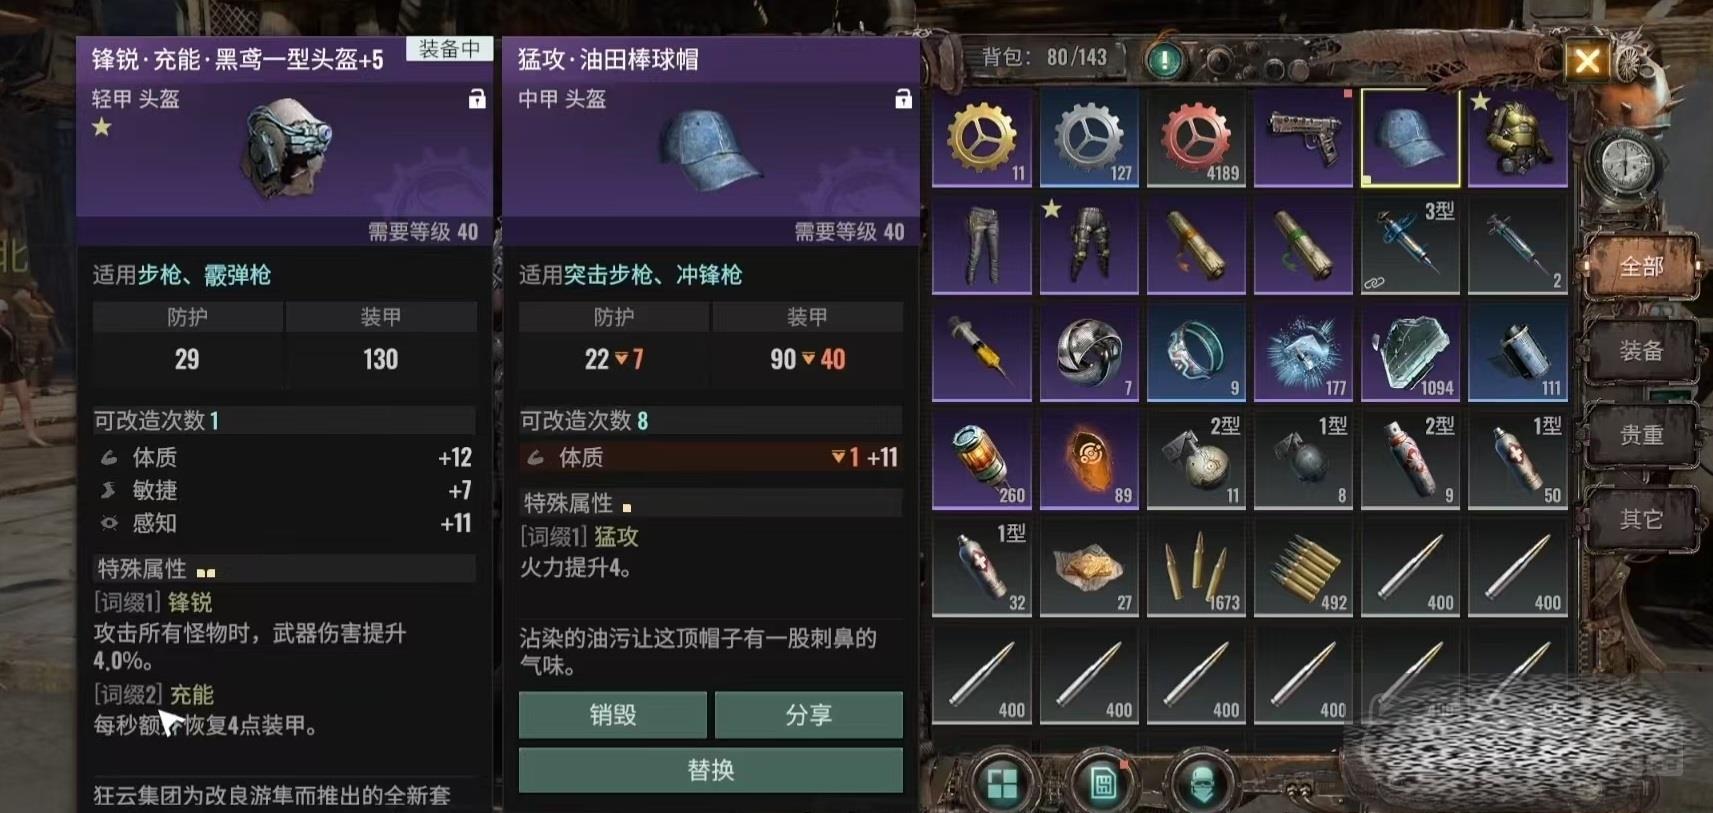Click the helmet character icon at bottom
This screenshot has width=1713, height=813.
coord(1204,783)
